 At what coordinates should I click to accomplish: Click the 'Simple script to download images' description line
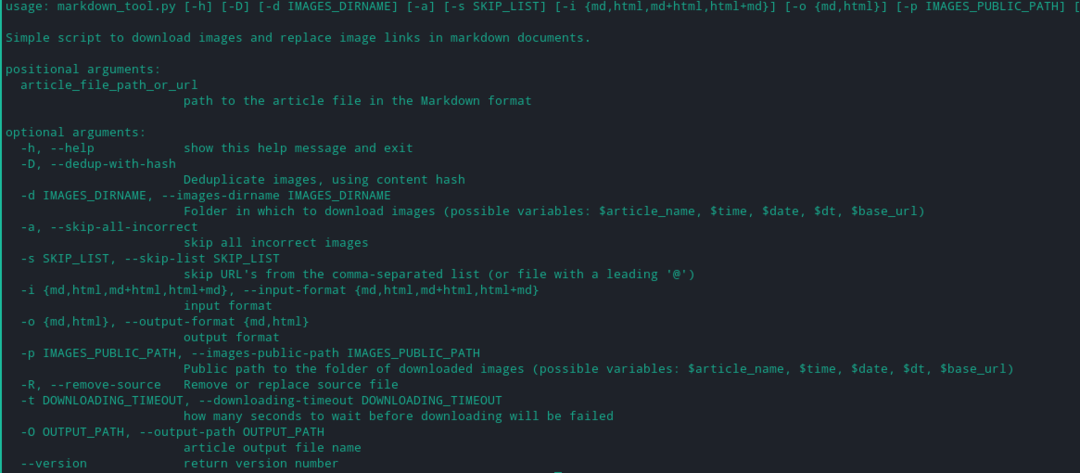298,38
